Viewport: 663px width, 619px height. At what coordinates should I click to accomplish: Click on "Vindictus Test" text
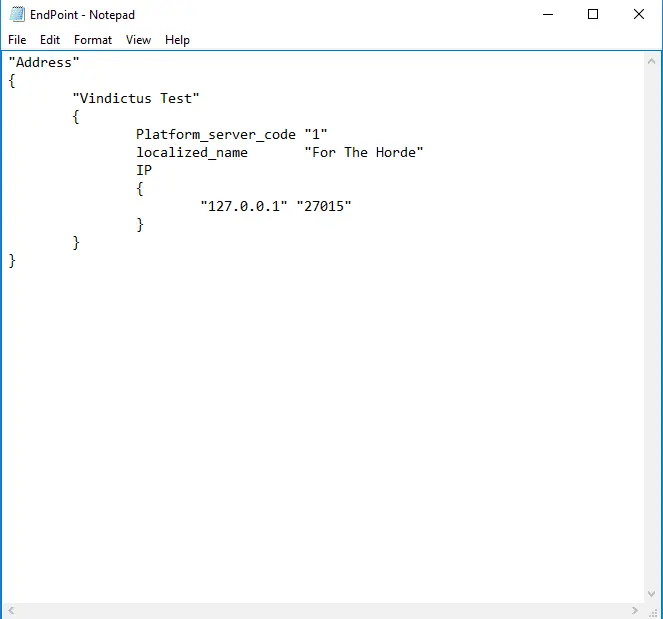136,99
